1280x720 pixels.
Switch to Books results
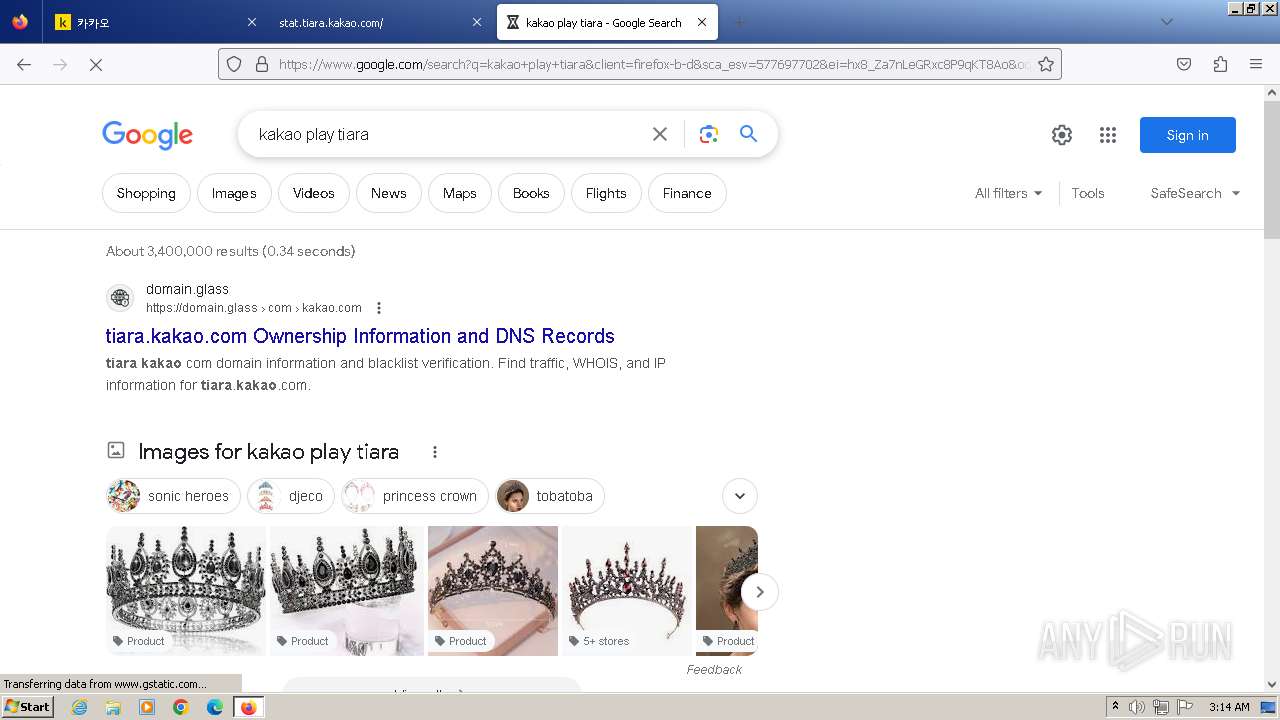click(x=531, y=193)
